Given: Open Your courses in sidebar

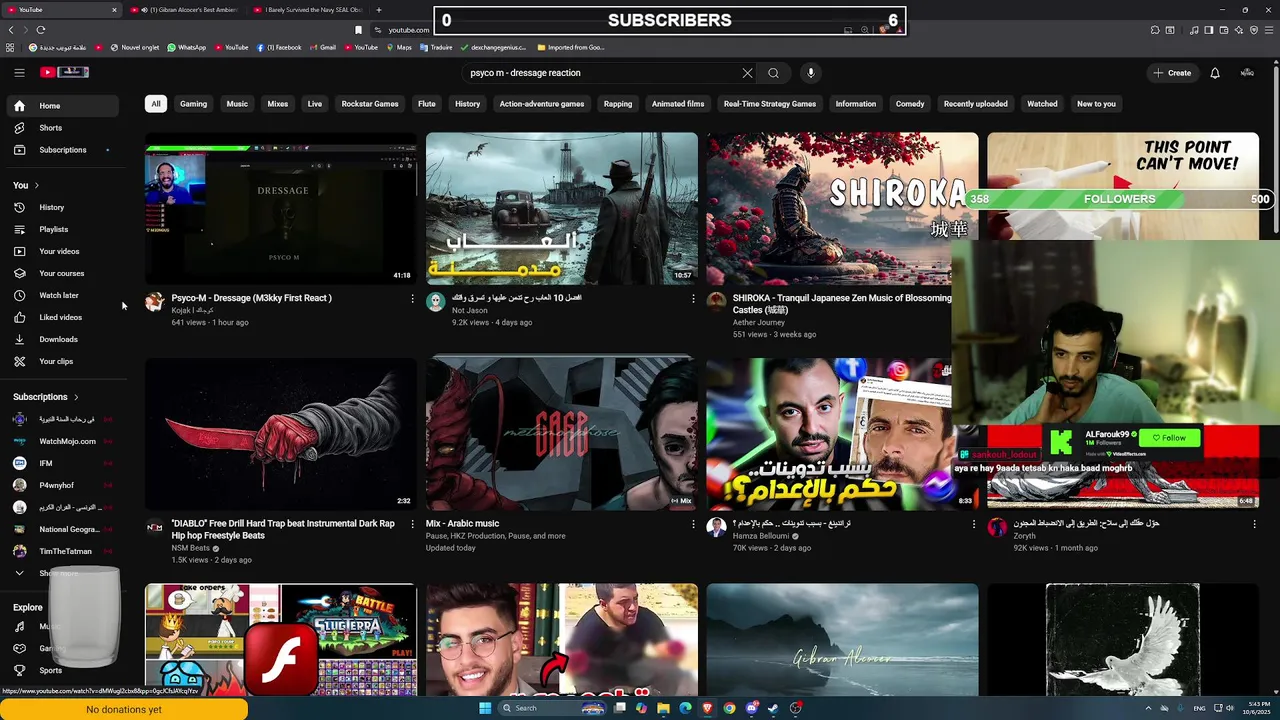Looking at the screenshot, I should [x=60, y=273].
